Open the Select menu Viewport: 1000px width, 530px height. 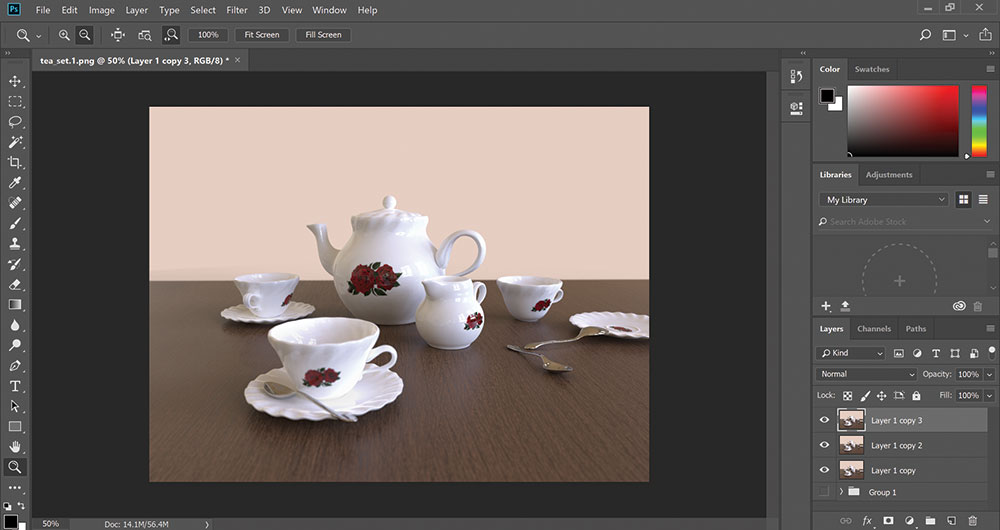coord(203,10)
